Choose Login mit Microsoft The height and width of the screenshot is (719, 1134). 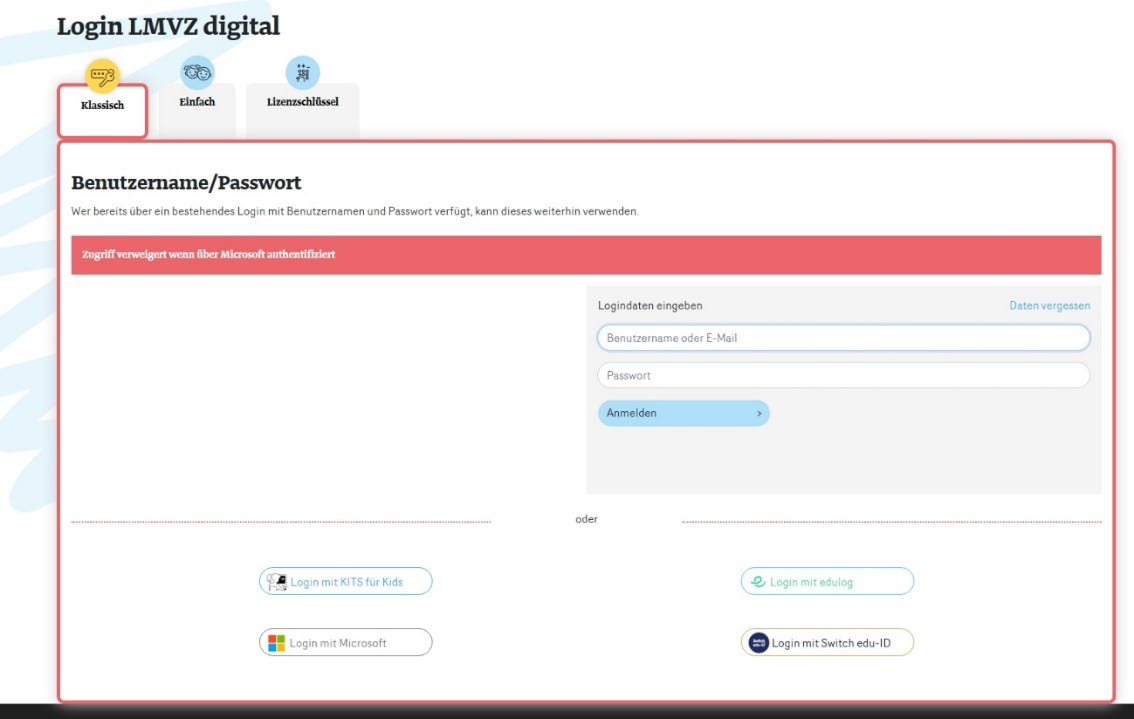pyautogui.click(x=346, y=642)
